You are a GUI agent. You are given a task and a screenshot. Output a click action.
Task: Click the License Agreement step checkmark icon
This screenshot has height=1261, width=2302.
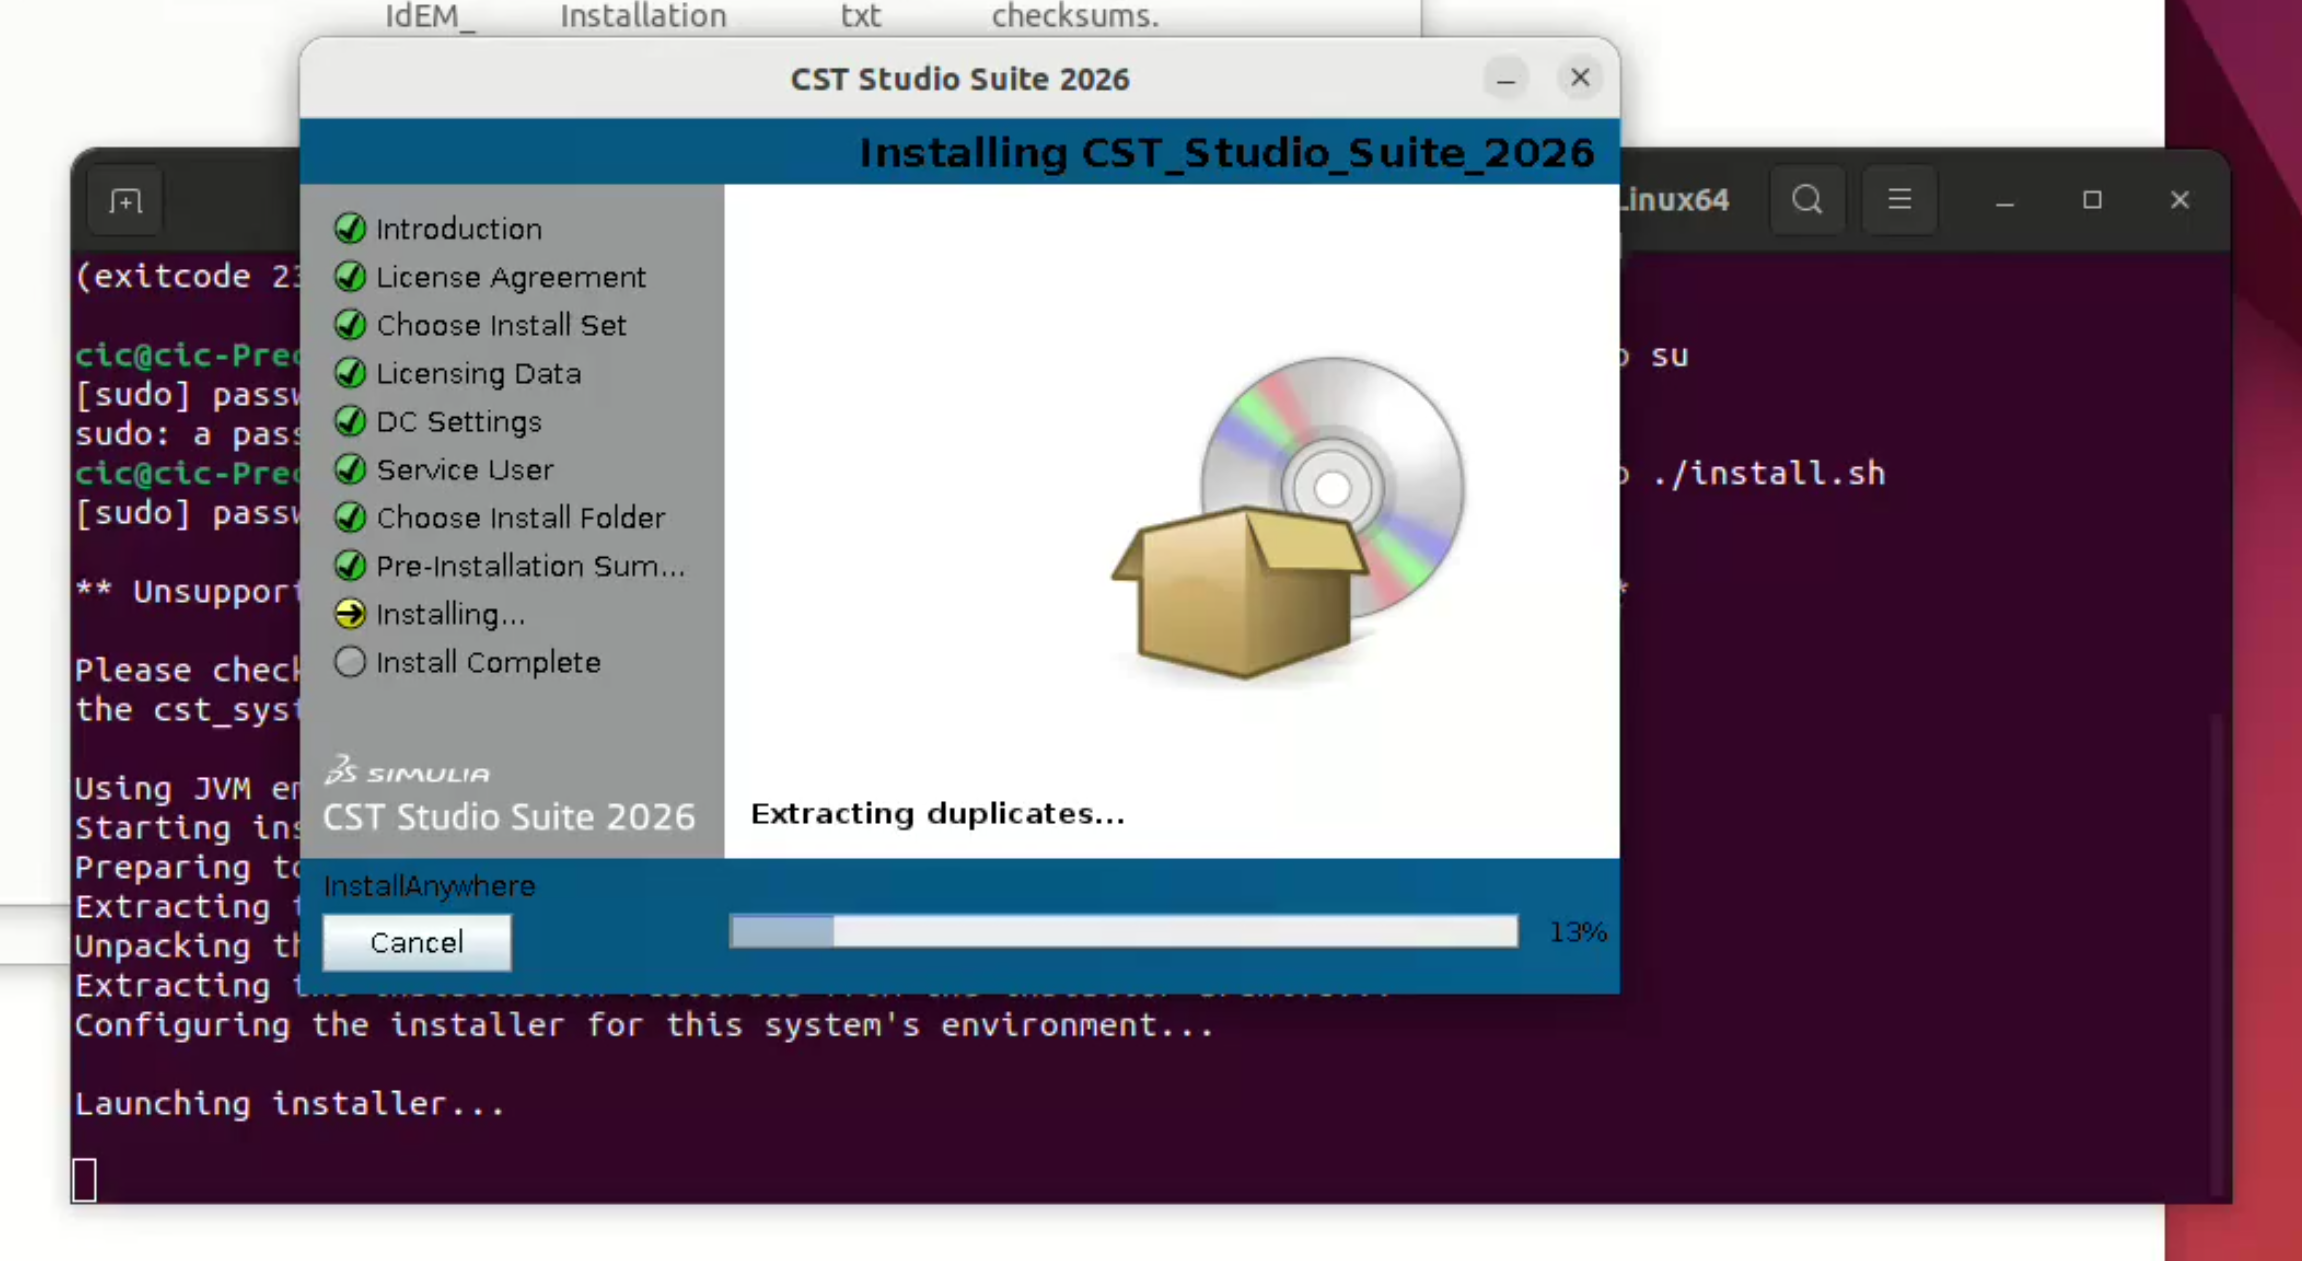[x=350, y=277]
